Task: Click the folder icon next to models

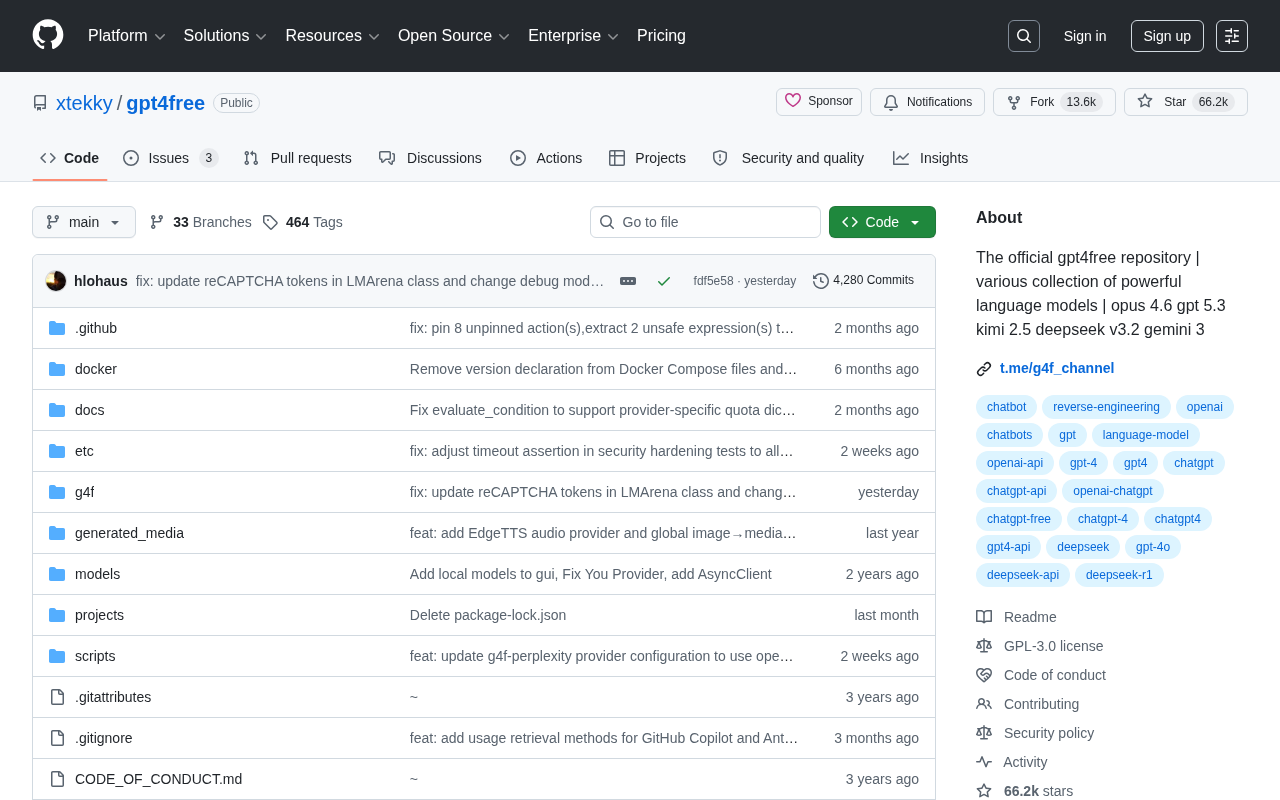Action: [x=57, y=574]
